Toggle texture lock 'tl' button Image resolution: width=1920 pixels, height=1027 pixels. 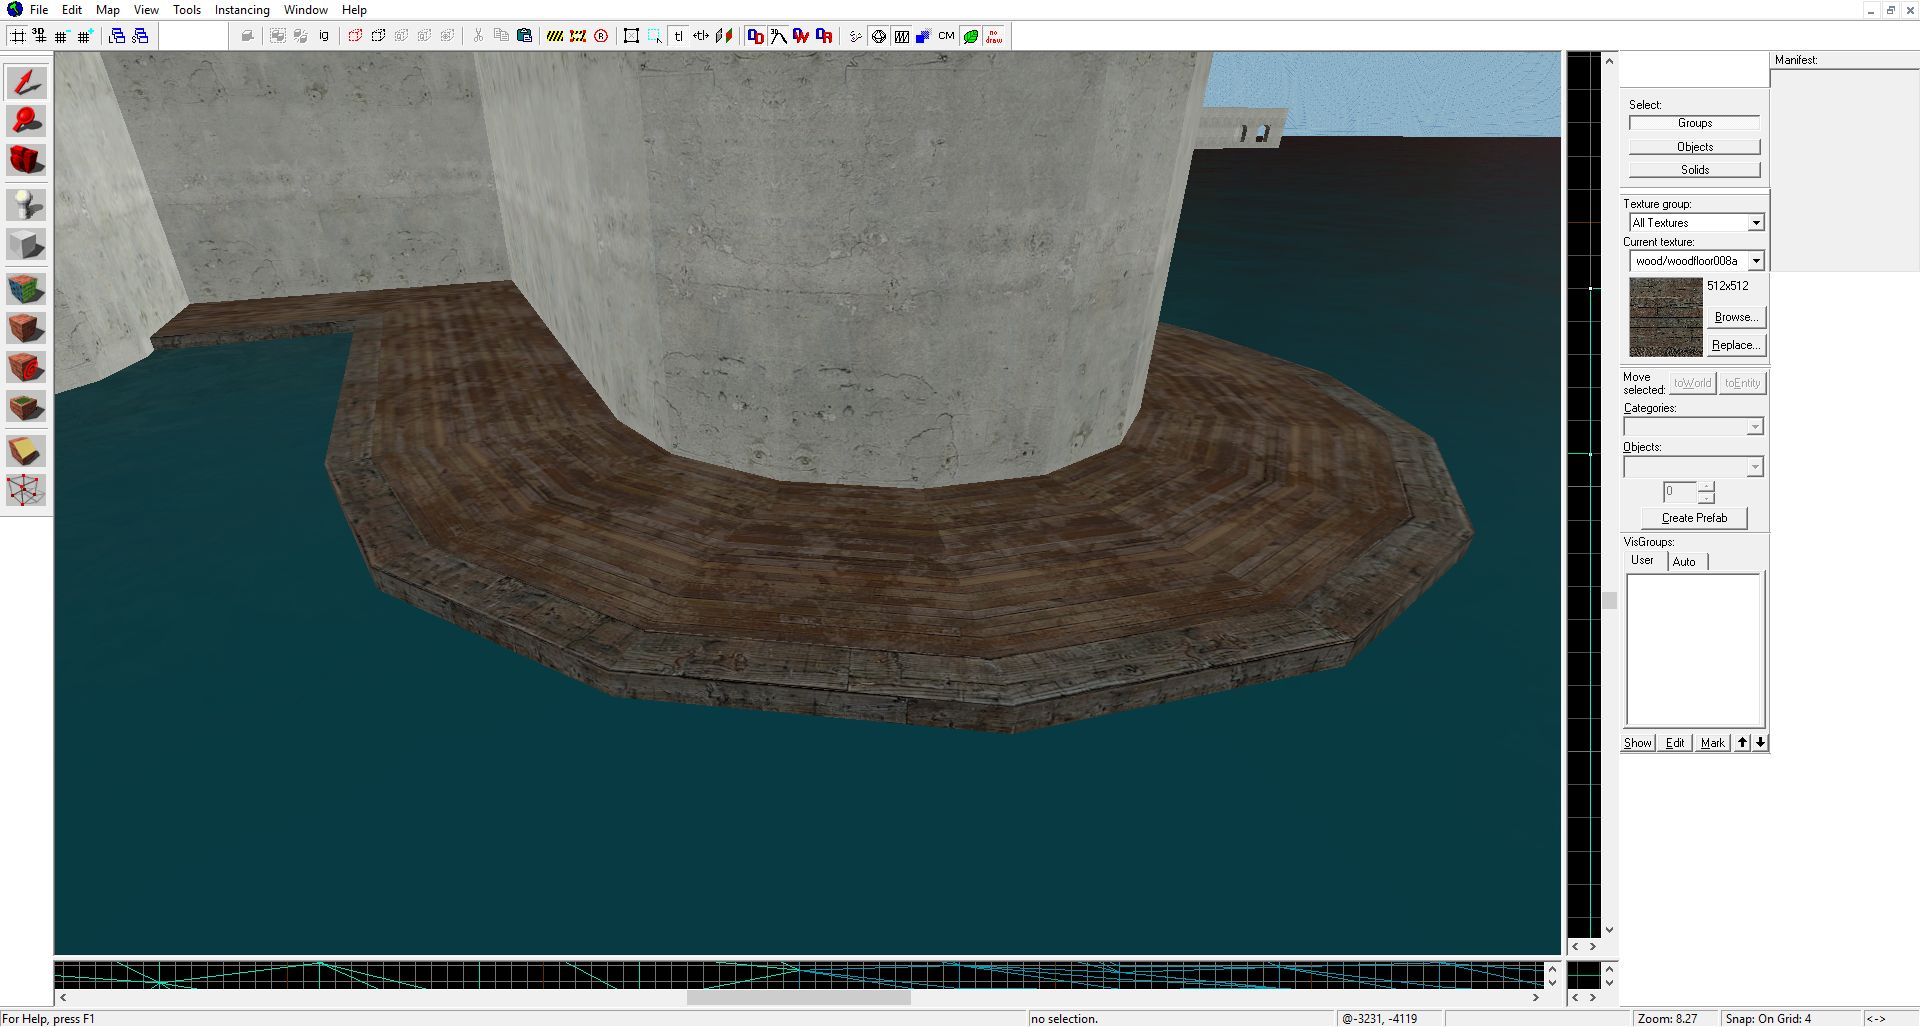click(x=678, y=36)
